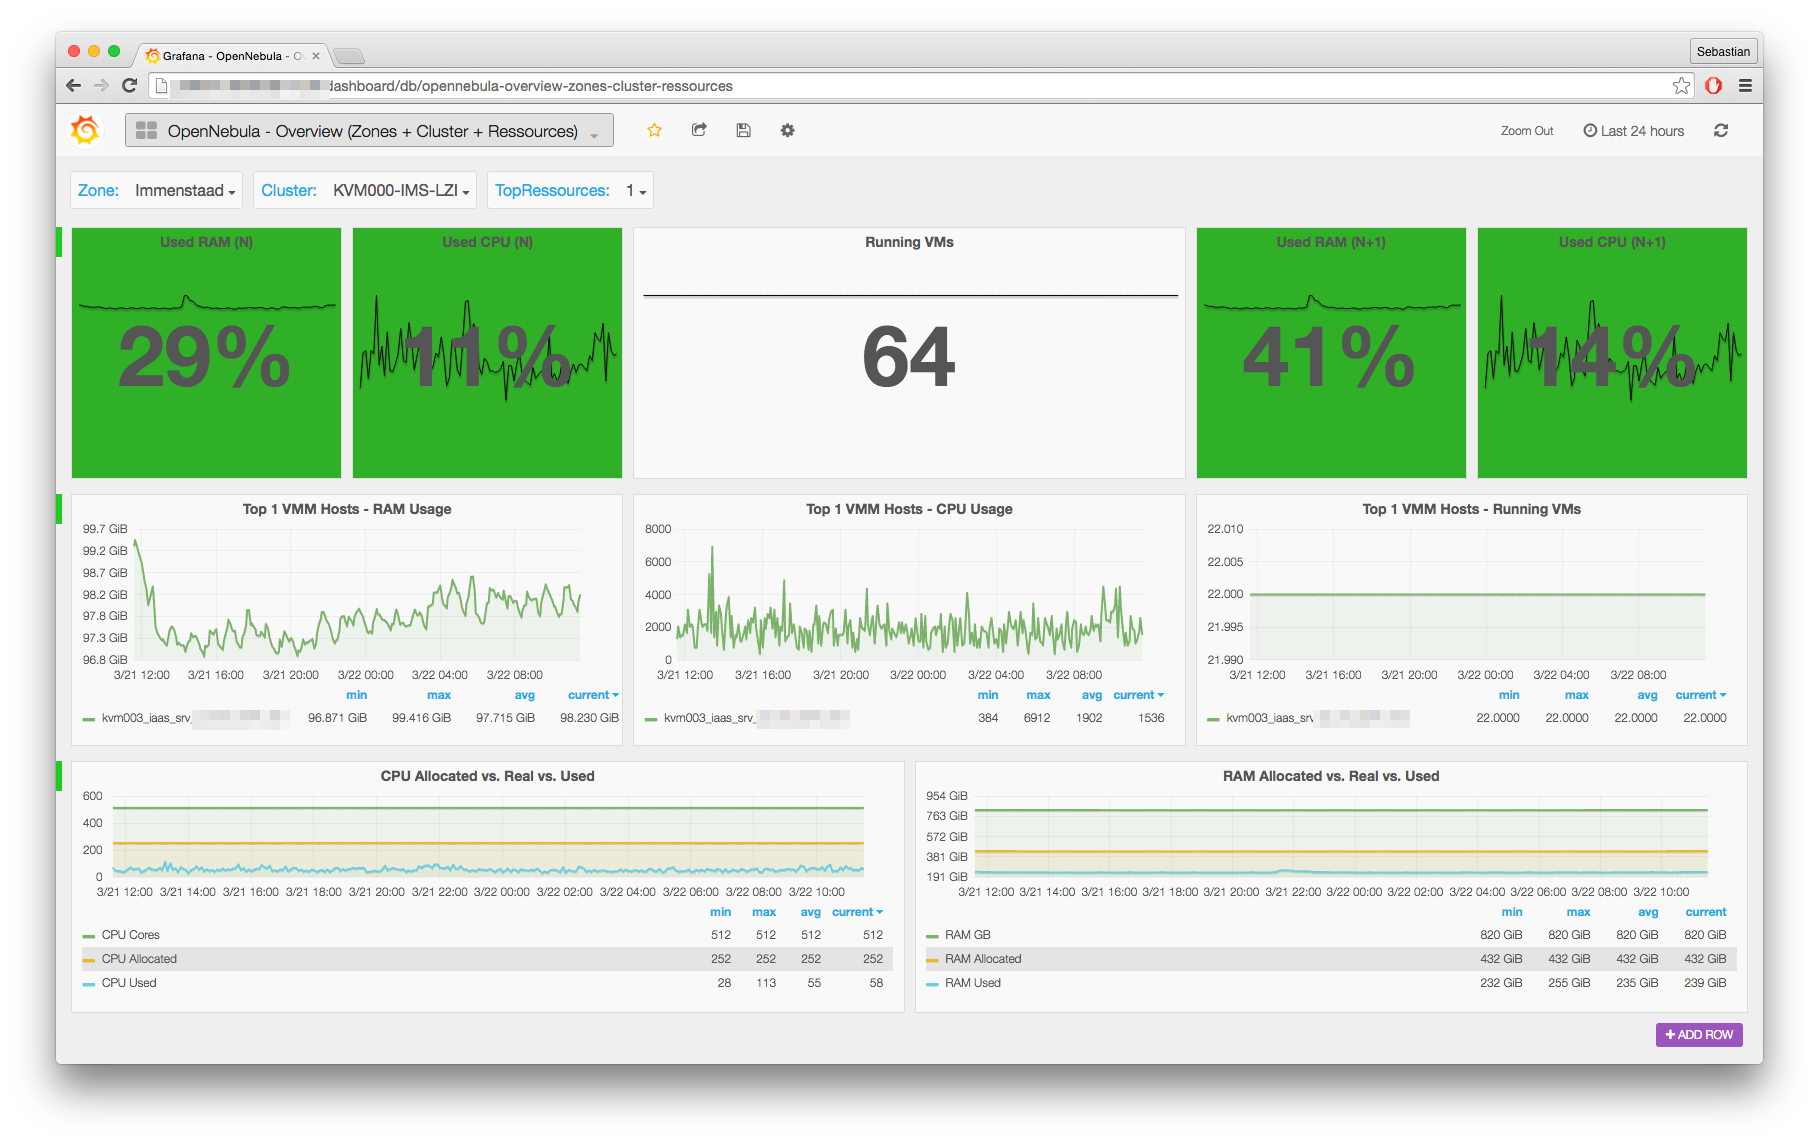
Task: Bookmark the page with the star in address bar
Action: [1681, 86]
